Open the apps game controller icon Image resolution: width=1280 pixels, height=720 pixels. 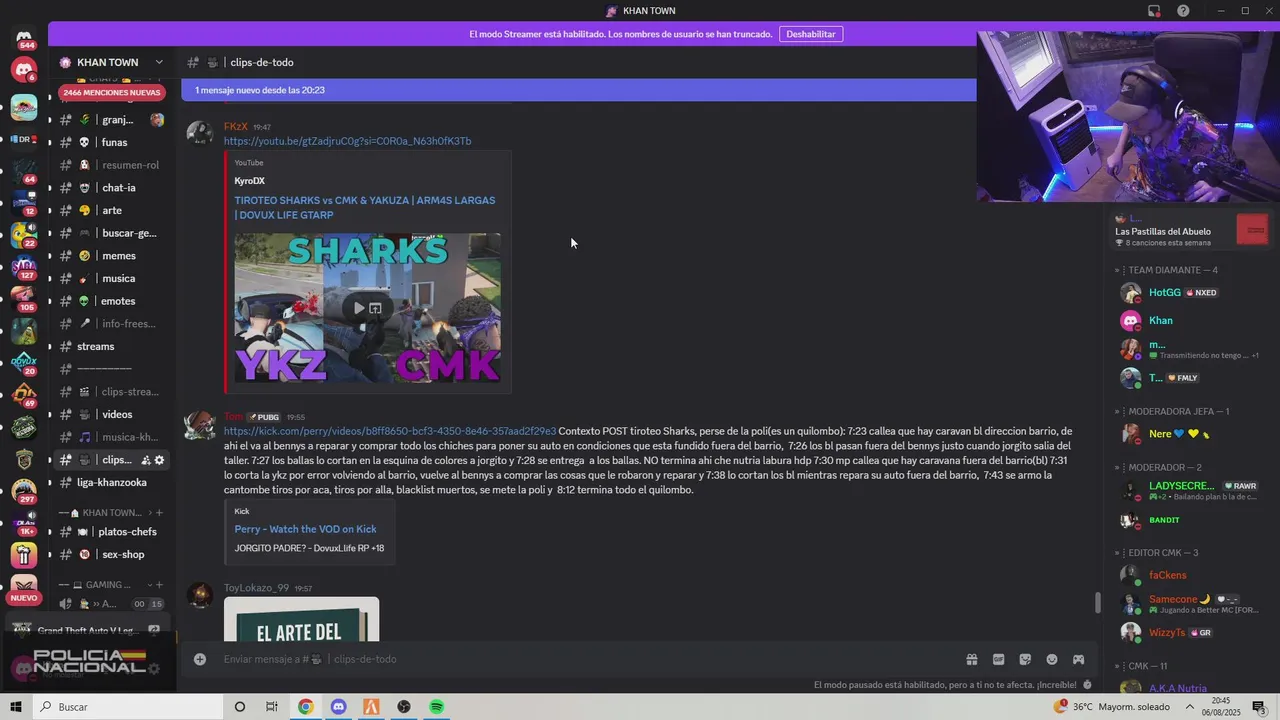[x=1079, y=659]
